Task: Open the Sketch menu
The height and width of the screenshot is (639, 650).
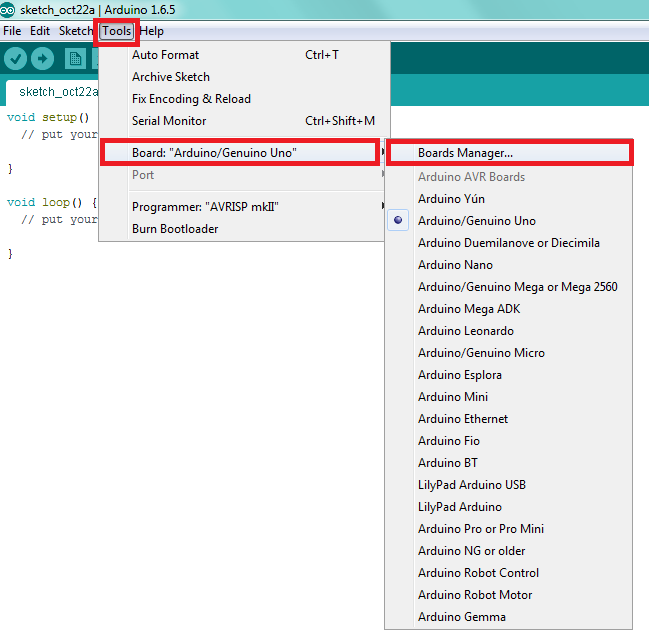Action: click(76, 31)
